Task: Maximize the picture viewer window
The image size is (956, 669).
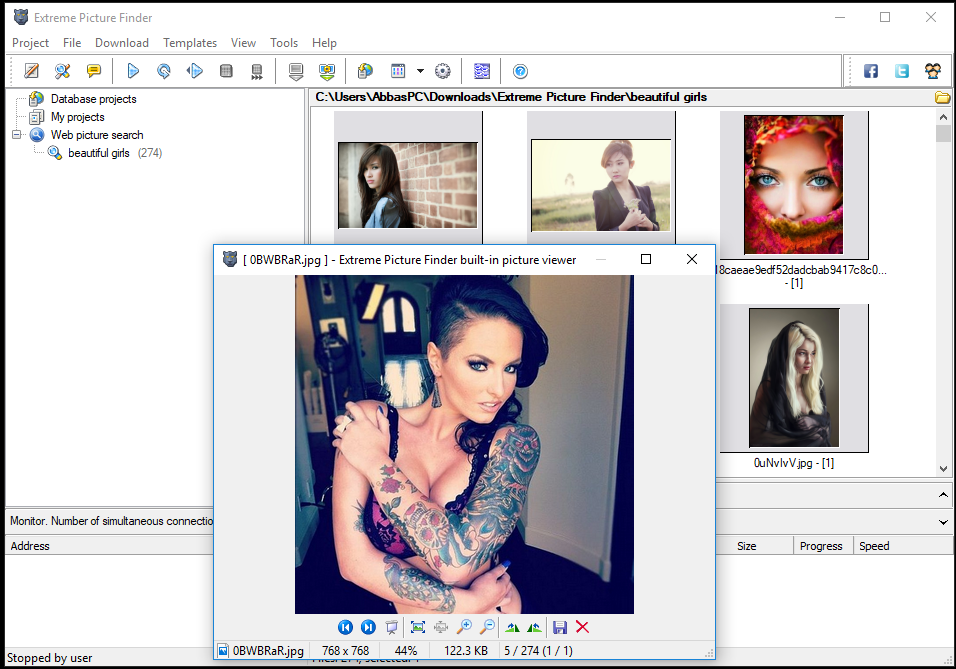Action: click(x=646, y=259)
